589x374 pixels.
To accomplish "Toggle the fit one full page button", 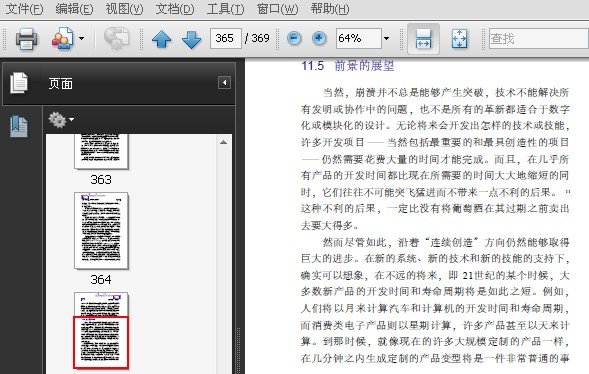I will click(459, 39).
